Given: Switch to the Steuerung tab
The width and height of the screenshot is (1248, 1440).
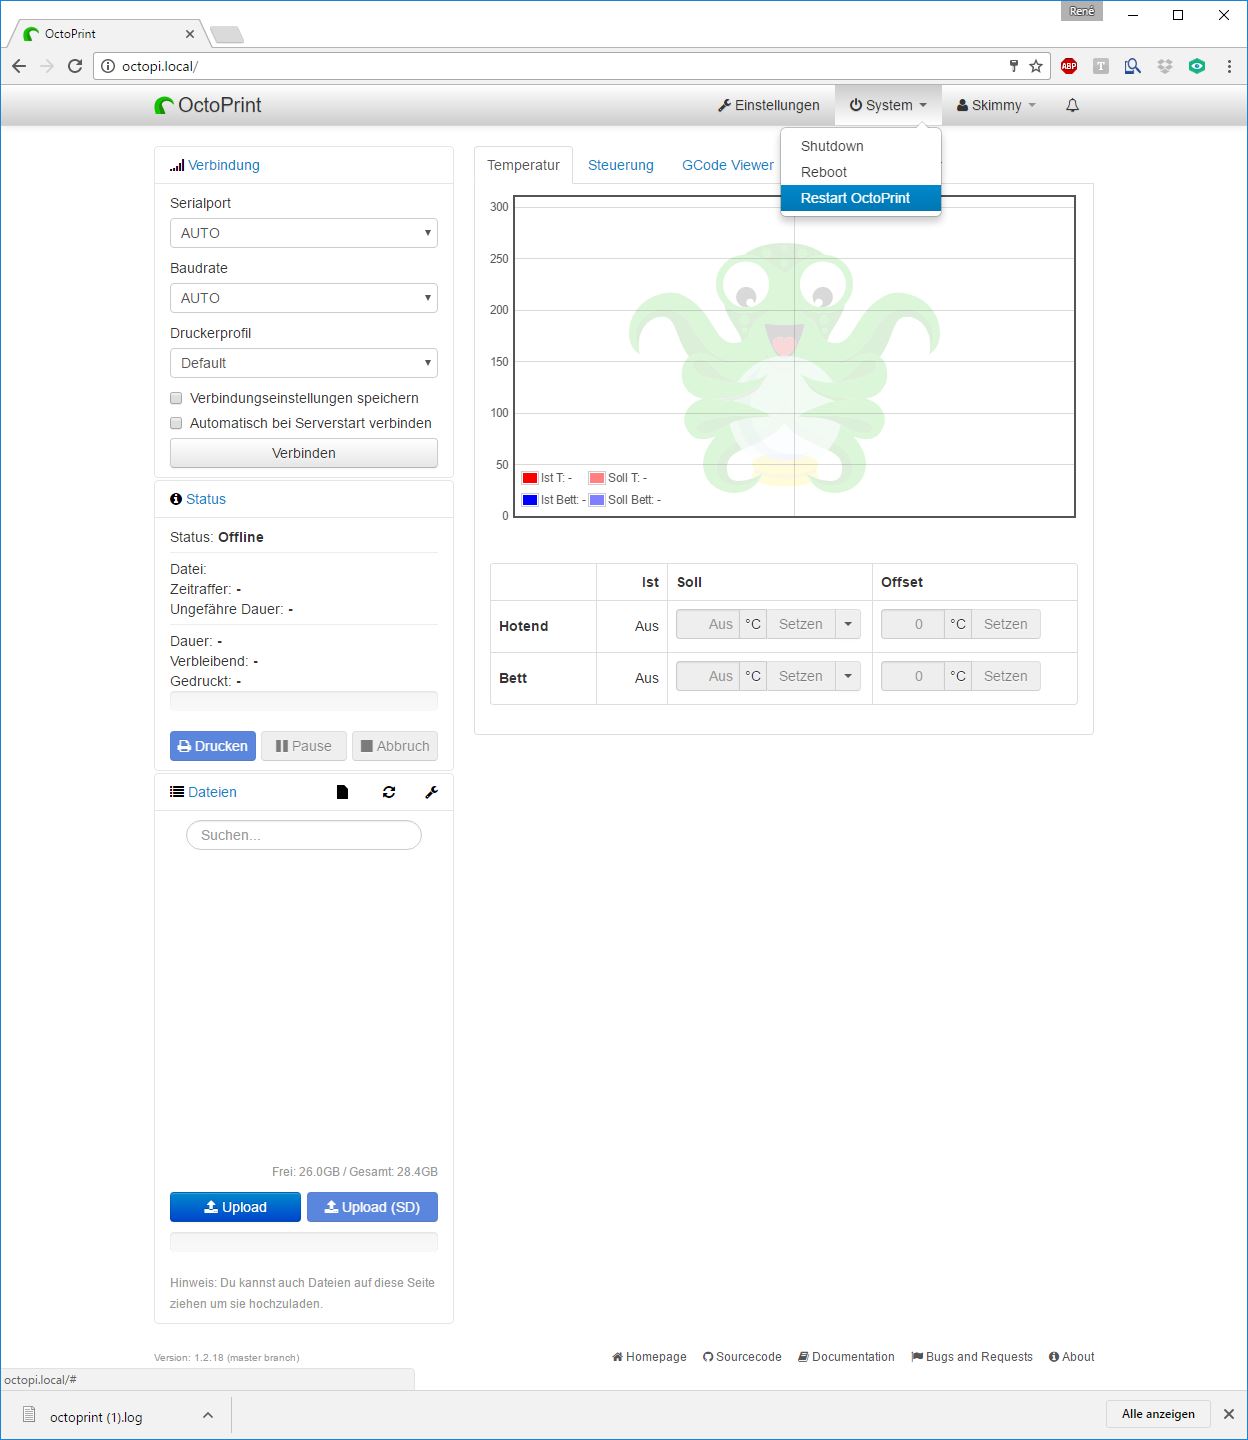Looking at the screenshot, I should tap(621, 165).
